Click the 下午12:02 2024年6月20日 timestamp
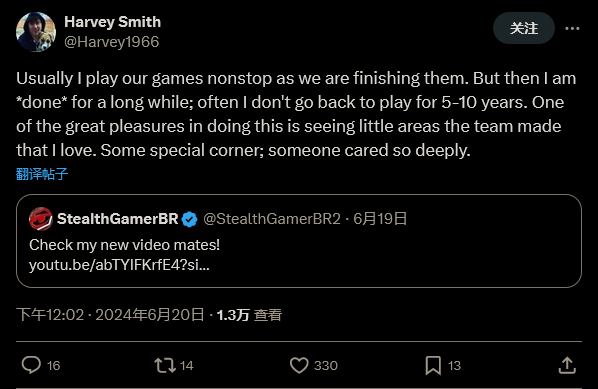Image resolution: width=598 pixels, height=389 pixels. pyautogui.click(x=111, y=315)
